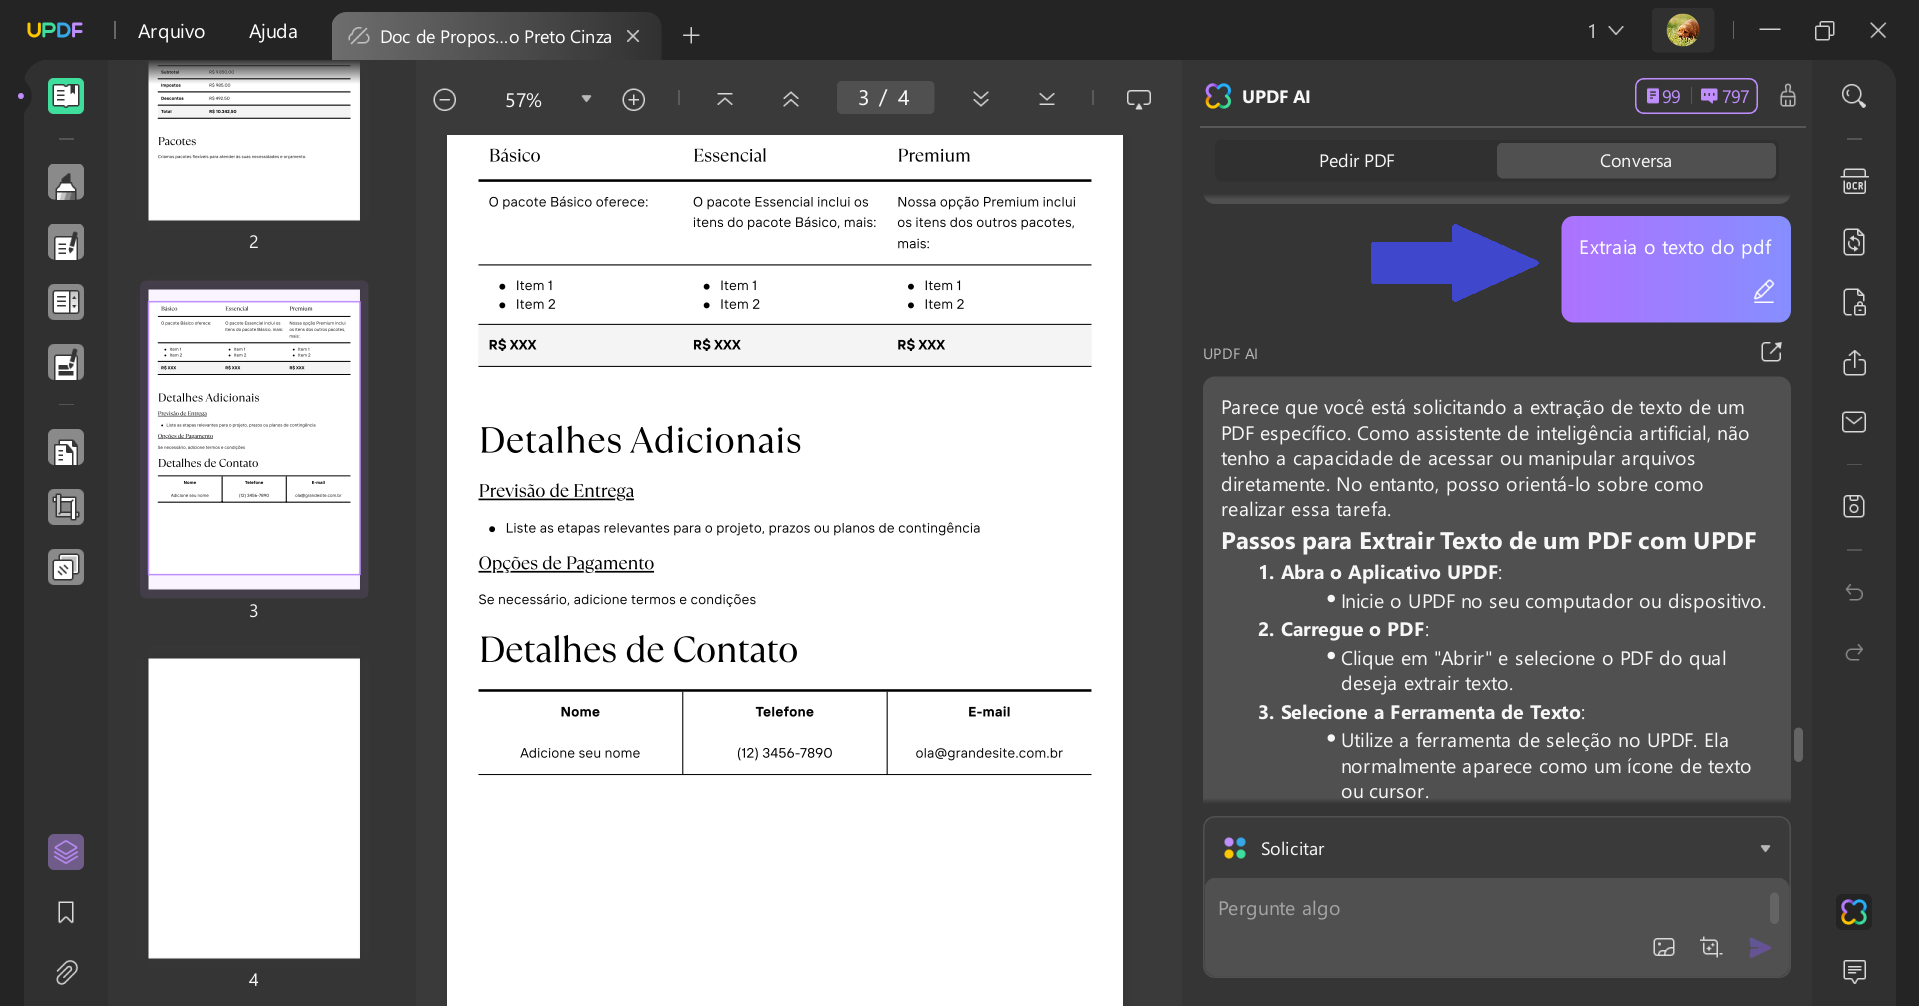1919x1006 pixels.
Task: Export the AI response with the arrow icon
Action: click(1771, 352)
